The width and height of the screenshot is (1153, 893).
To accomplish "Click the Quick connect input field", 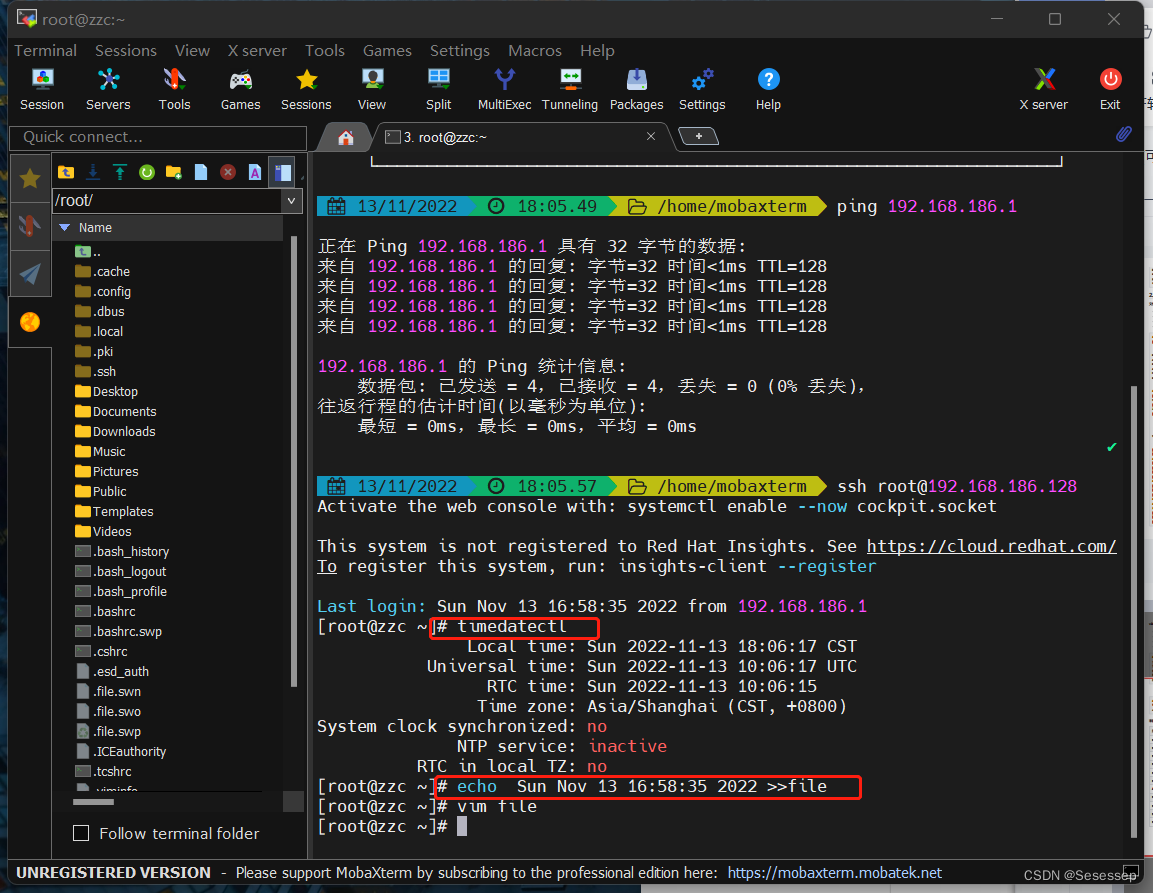I will [x=157, y=137].
